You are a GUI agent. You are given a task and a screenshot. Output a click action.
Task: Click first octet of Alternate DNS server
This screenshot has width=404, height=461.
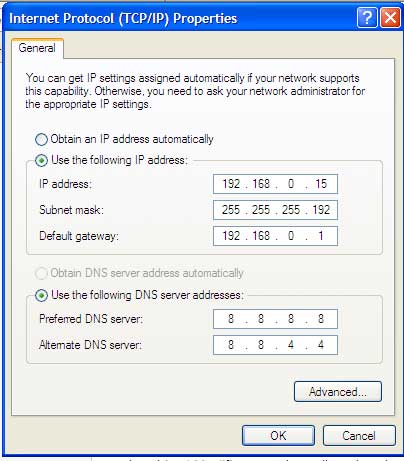tap(231, 345)
